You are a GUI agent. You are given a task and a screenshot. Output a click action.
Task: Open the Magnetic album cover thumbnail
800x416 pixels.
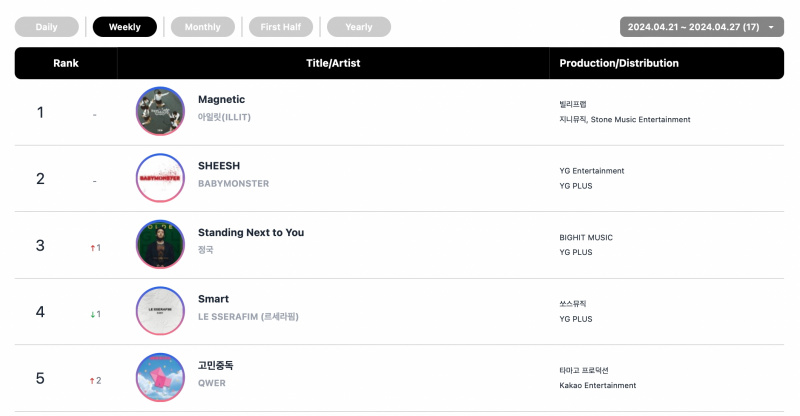click(x=160, y=111)
